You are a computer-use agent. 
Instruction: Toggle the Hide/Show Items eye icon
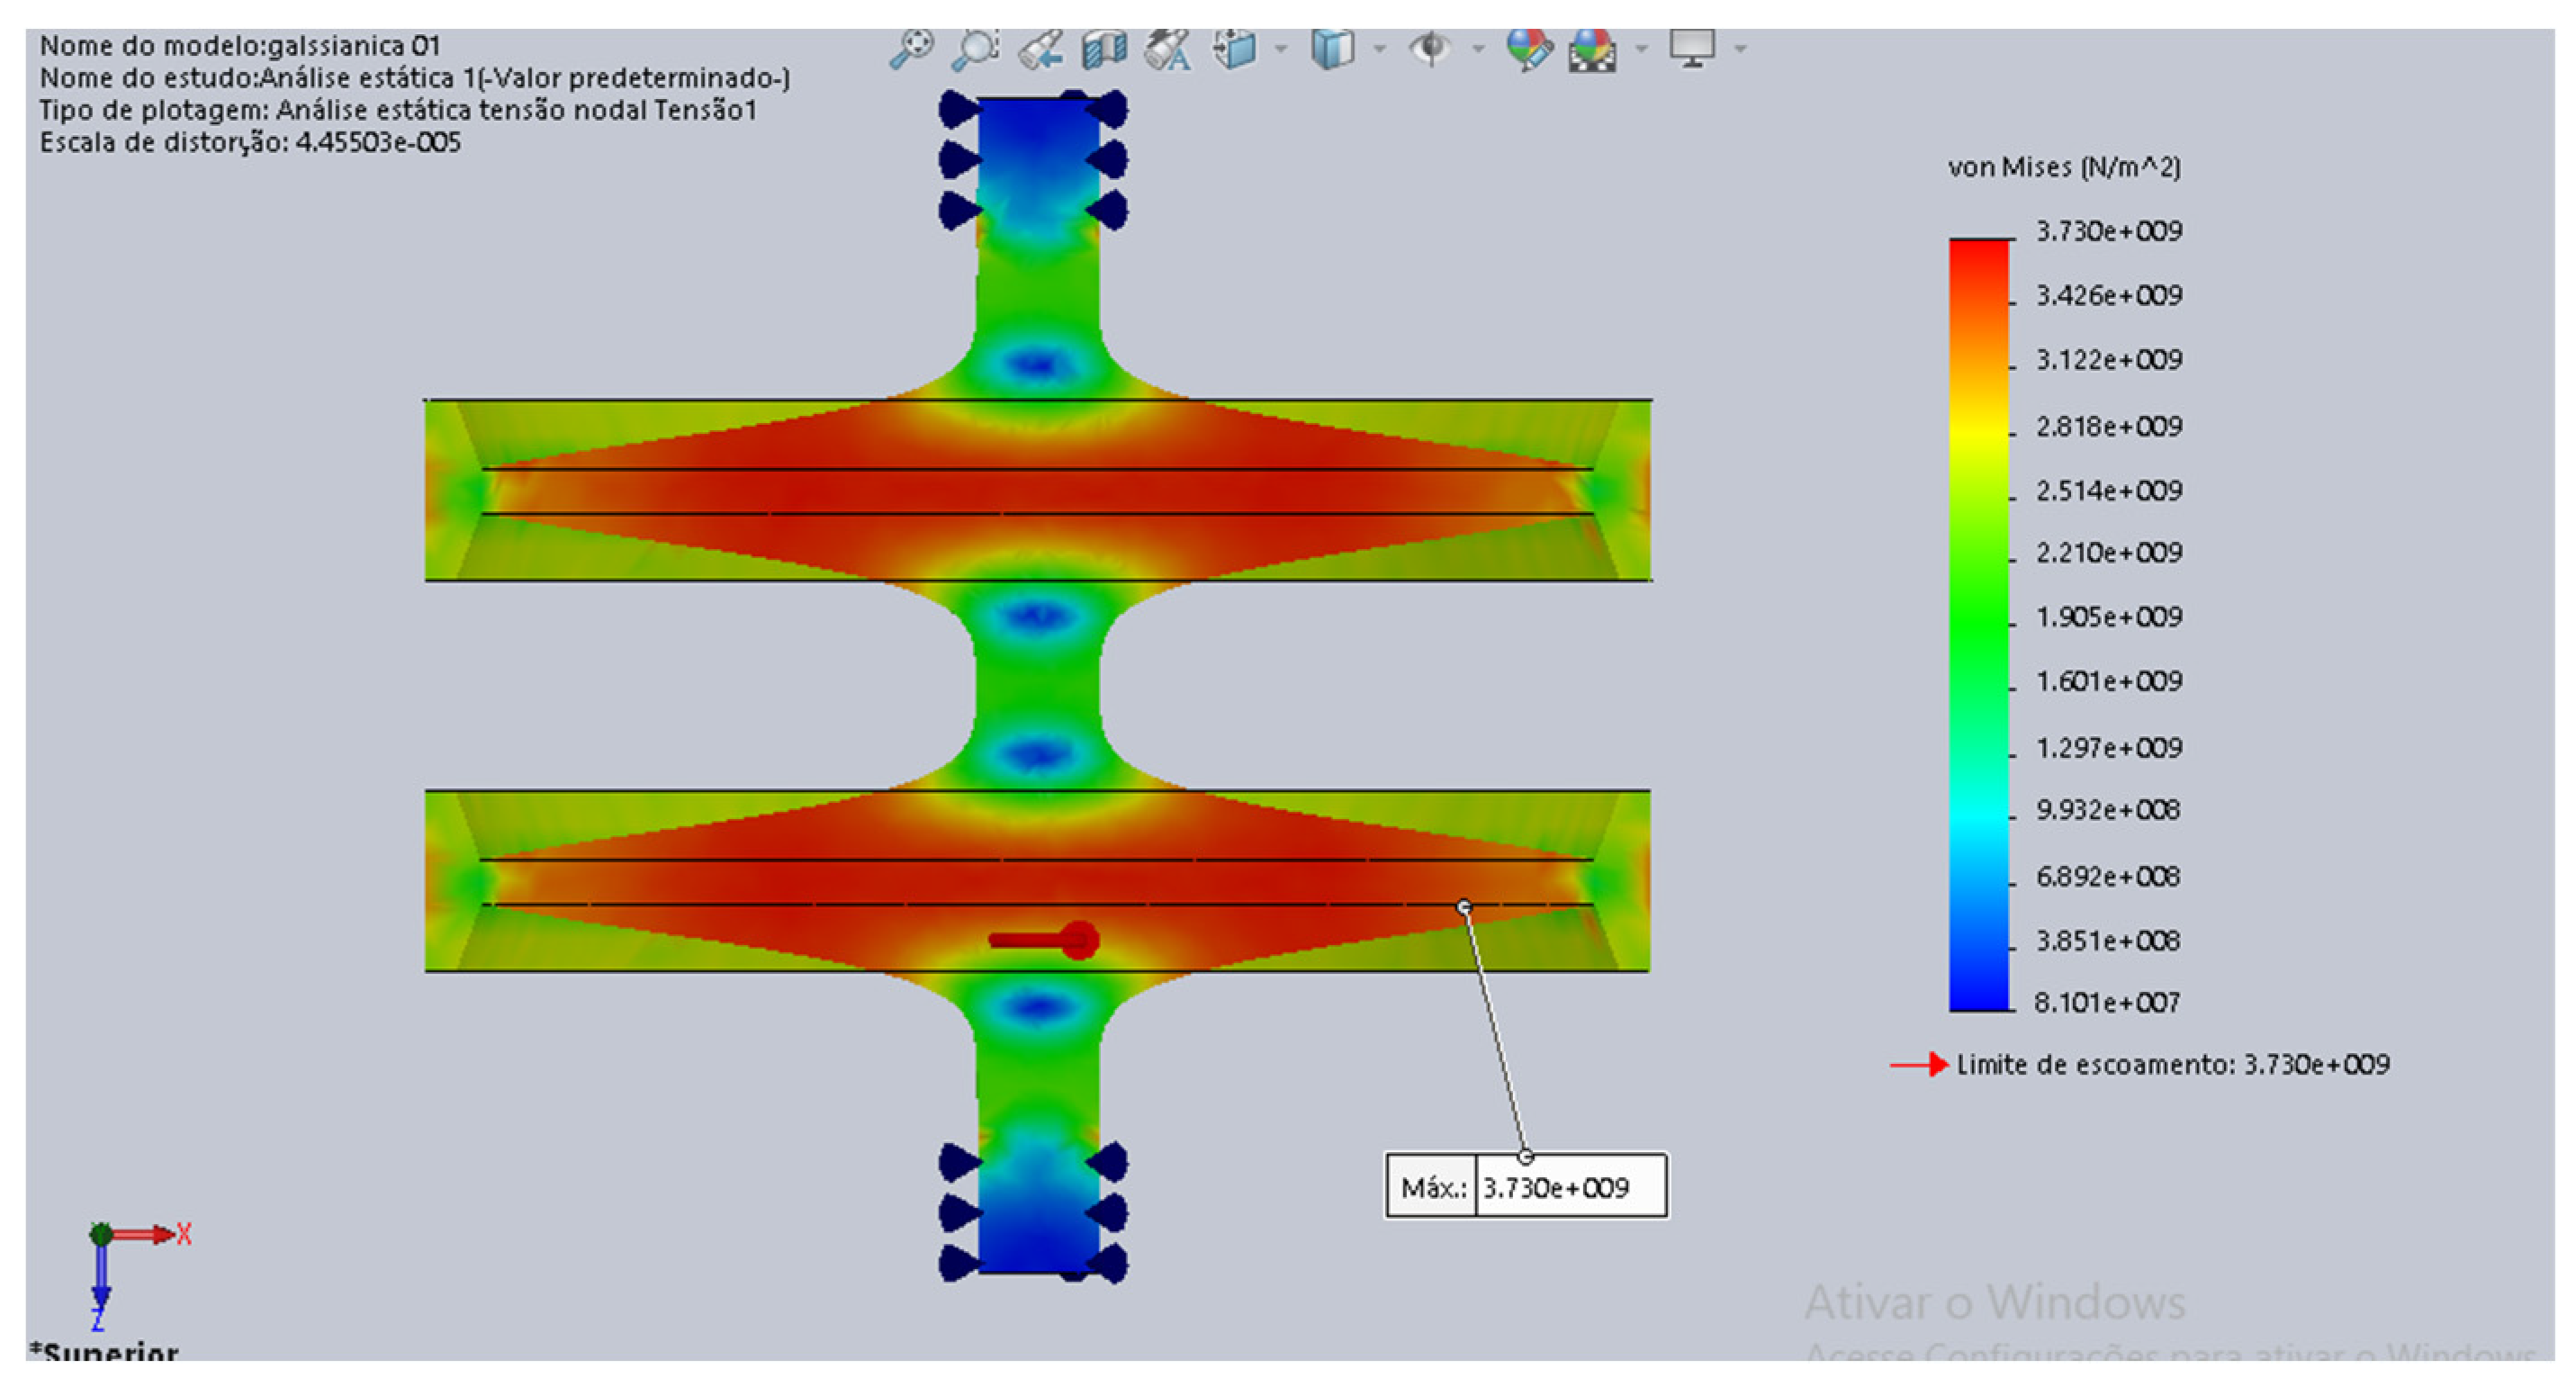(1431, 48)
